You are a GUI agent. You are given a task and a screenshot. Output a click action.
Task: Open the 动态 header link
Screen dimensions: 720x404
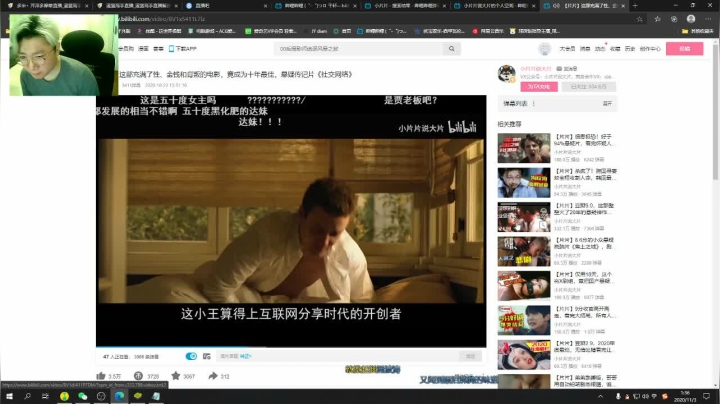tap(600, 49)
